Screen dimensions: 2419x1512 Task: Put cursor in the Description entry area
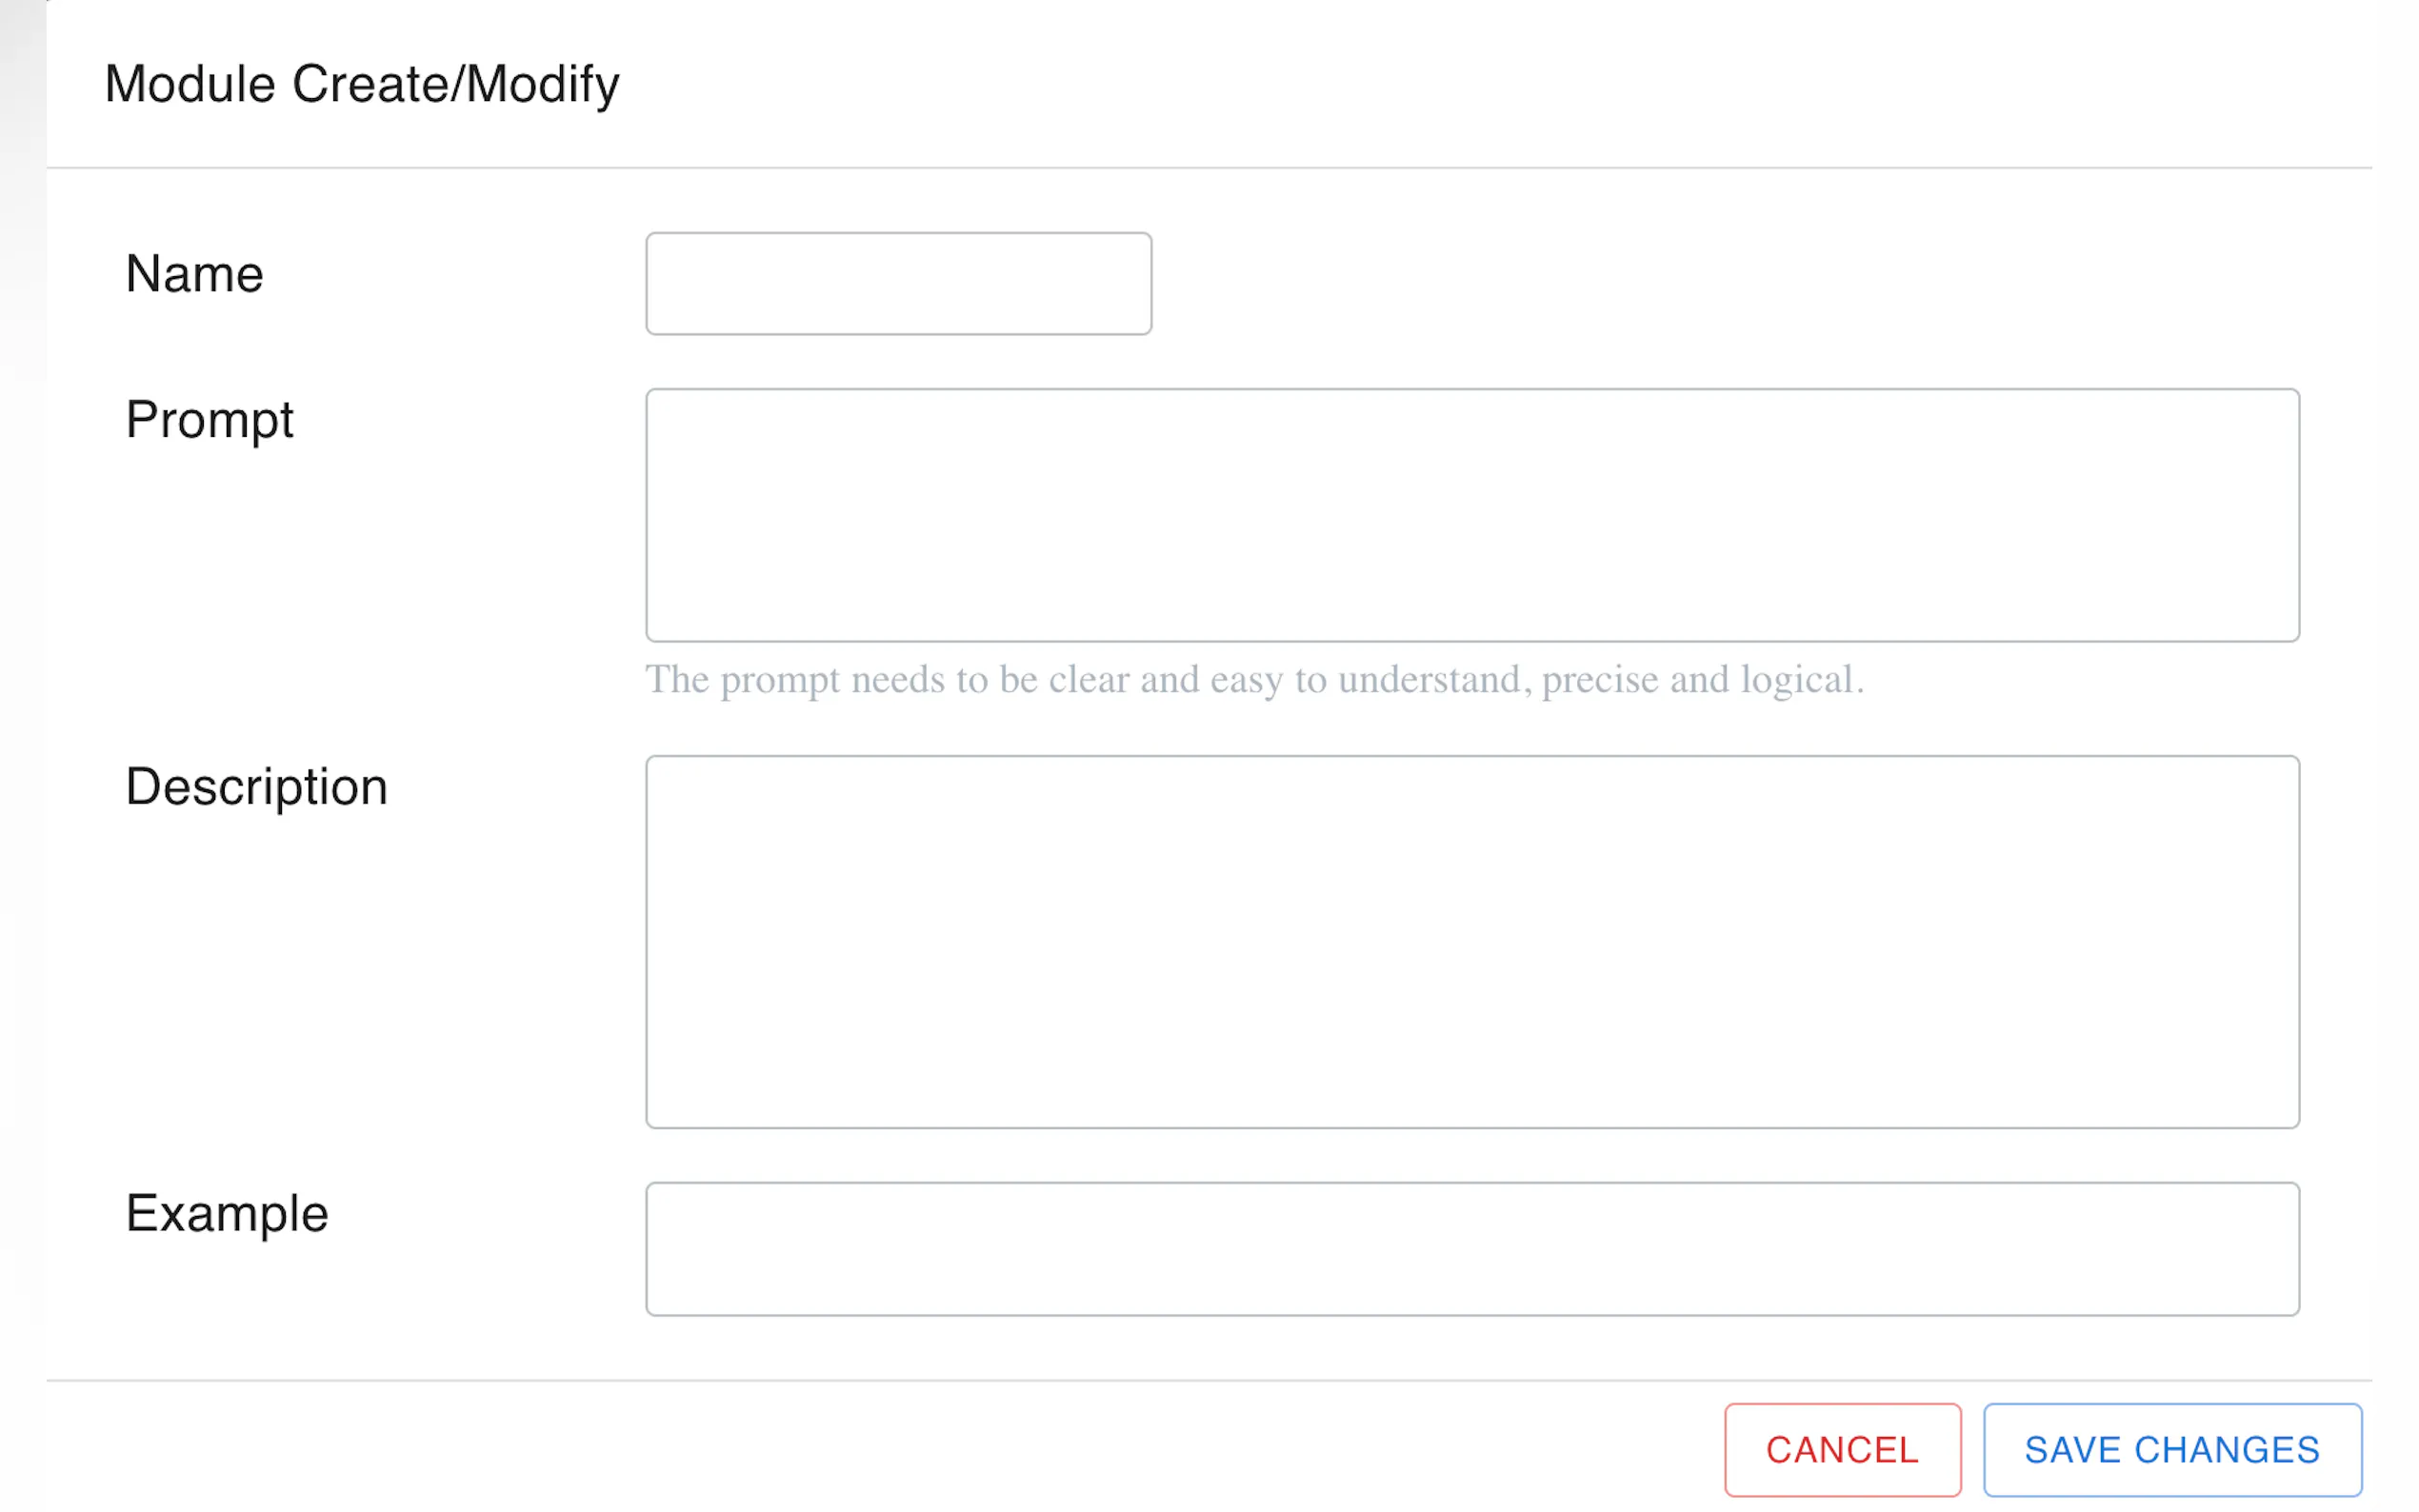click(1472, 941)
